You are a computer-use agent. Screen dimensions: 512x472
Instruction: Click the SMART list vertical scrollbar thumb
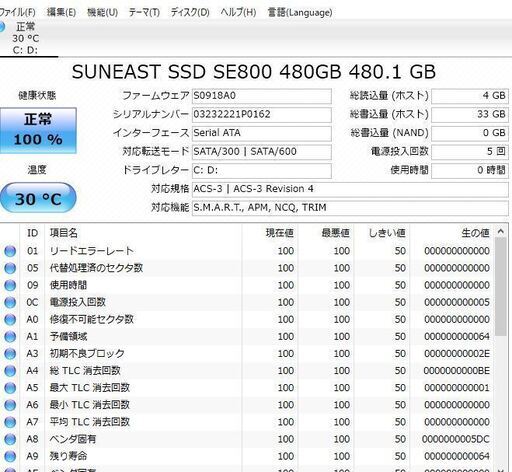coord(501,287)
